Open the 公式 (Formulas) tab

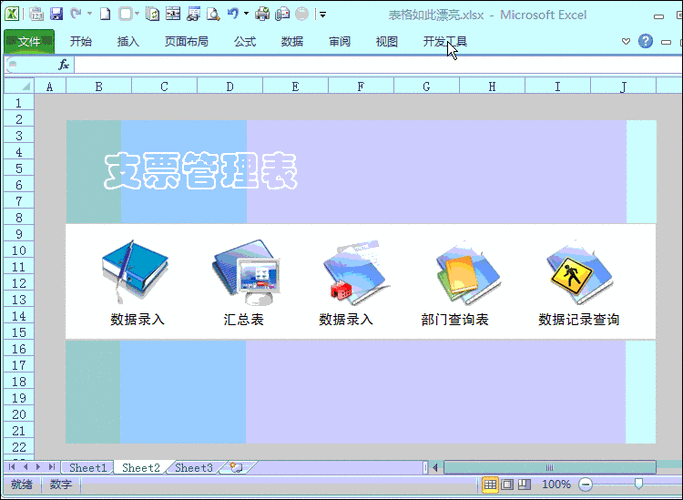pyautogui.click(x=245, y=41)
